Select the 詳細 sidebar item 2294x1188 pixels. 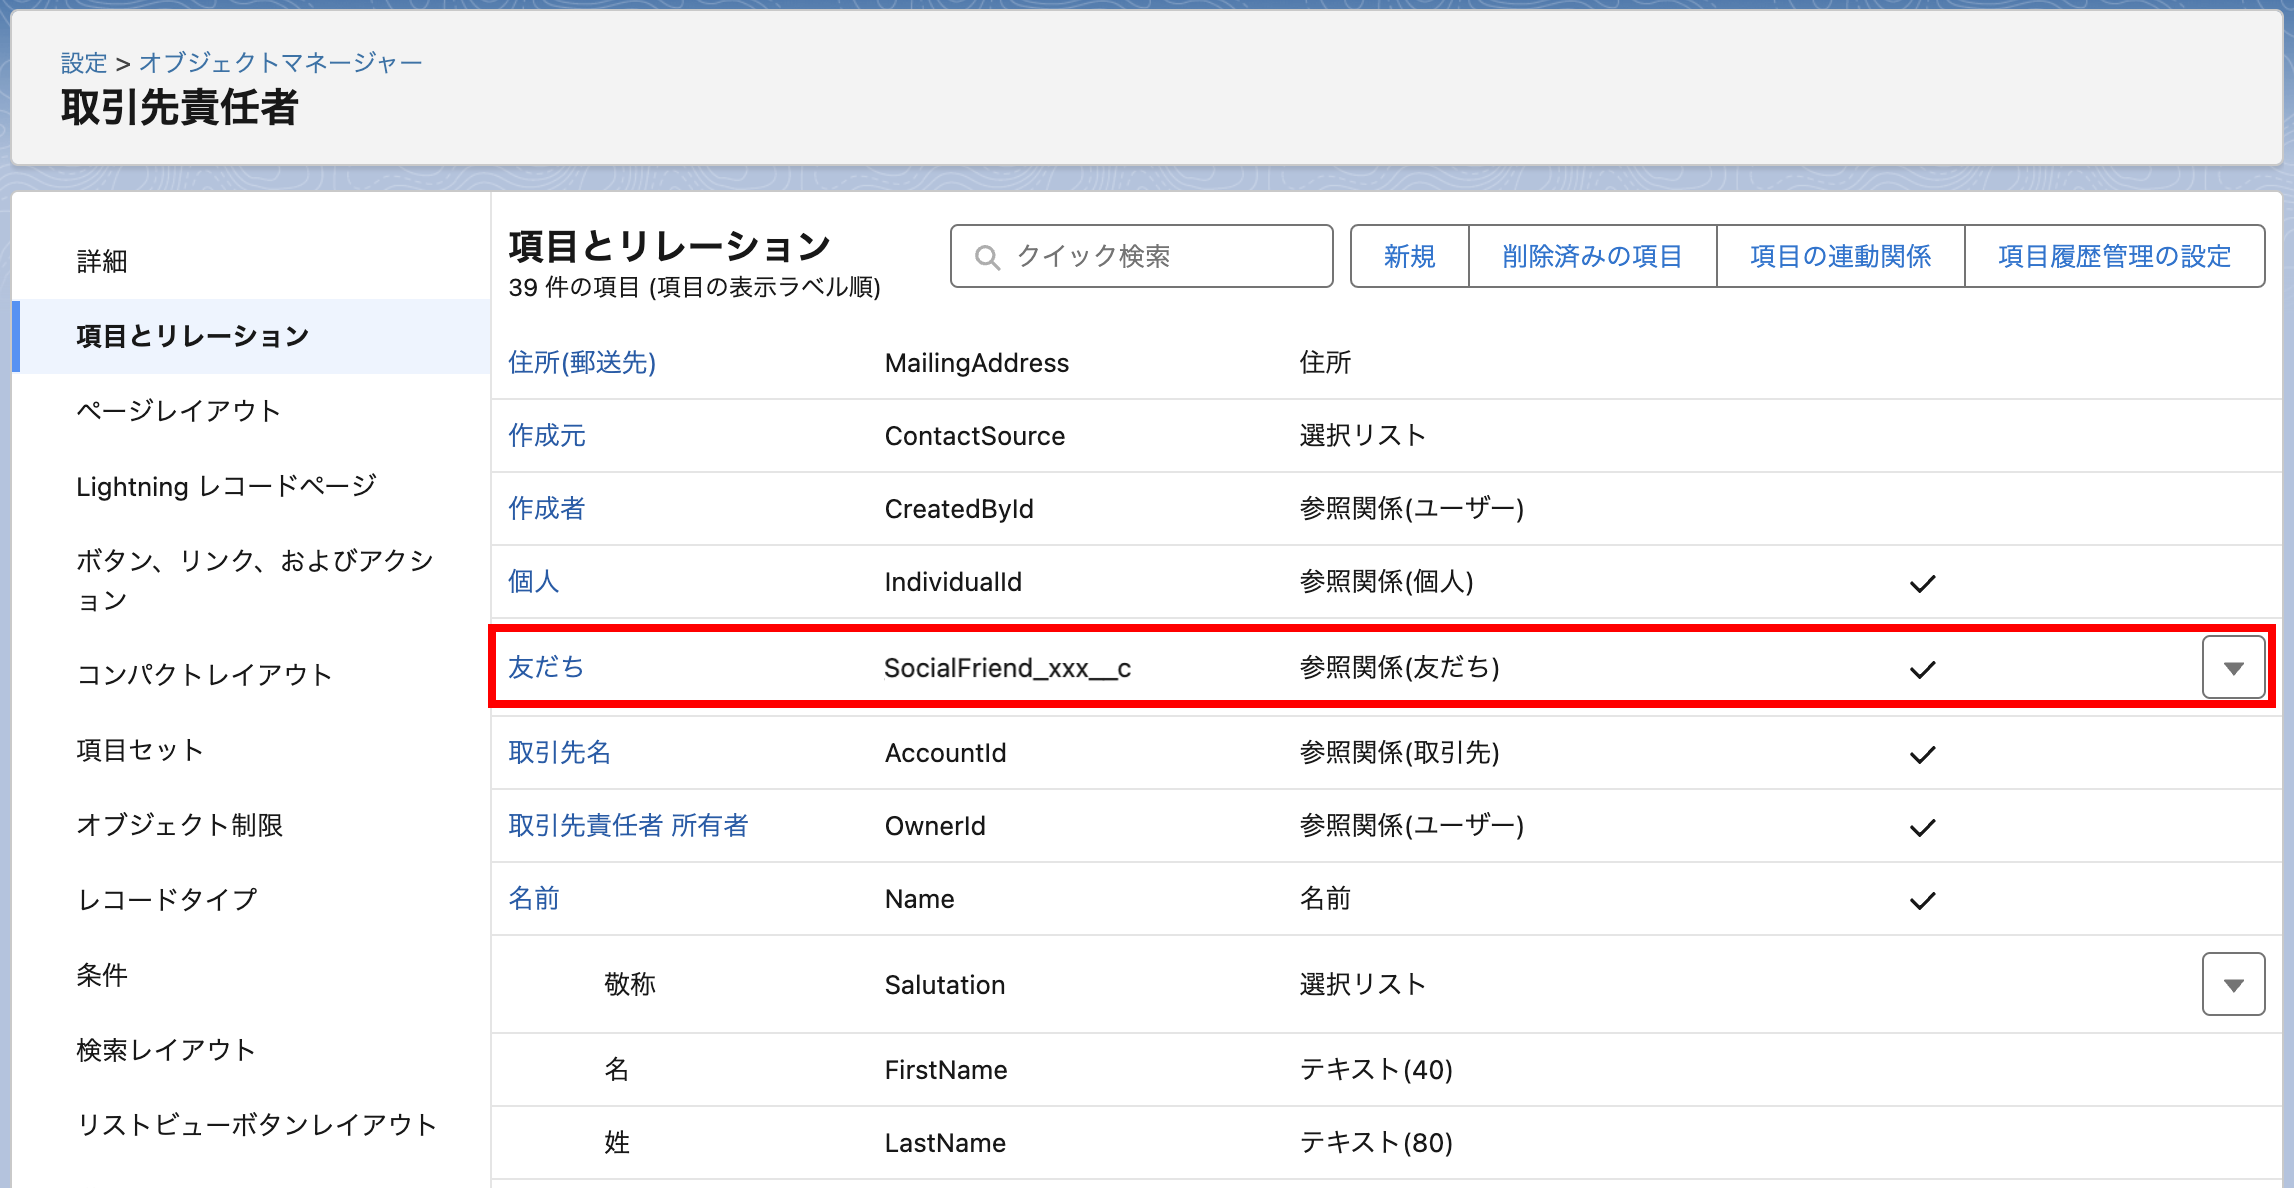point(102,262)
